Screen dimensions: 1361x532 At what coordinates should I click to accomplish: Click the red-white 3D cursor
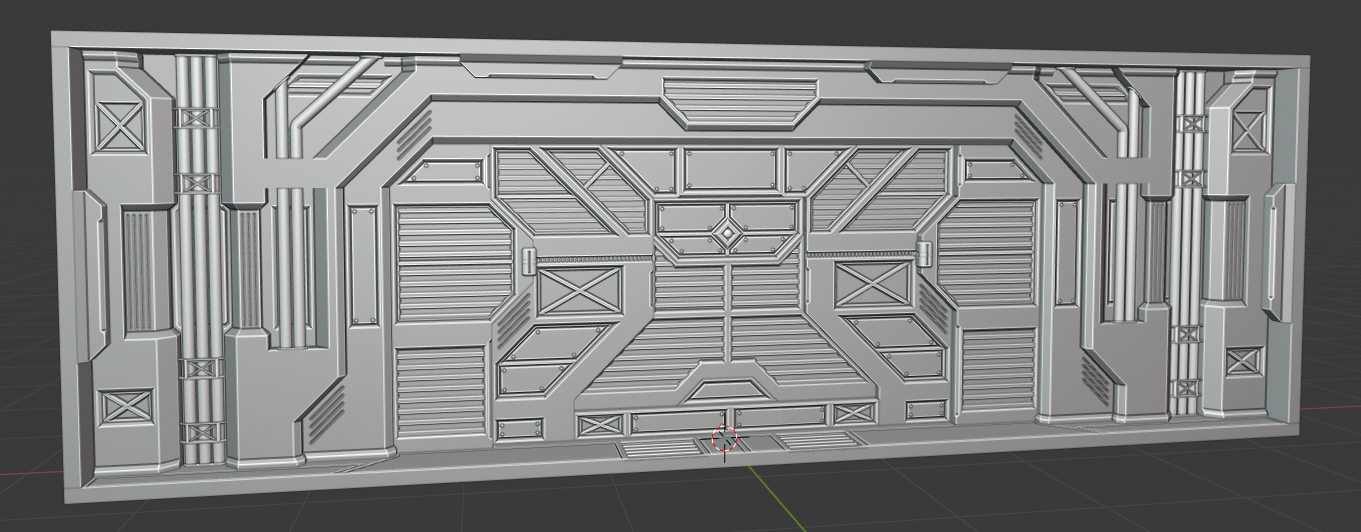click(724, 439)
